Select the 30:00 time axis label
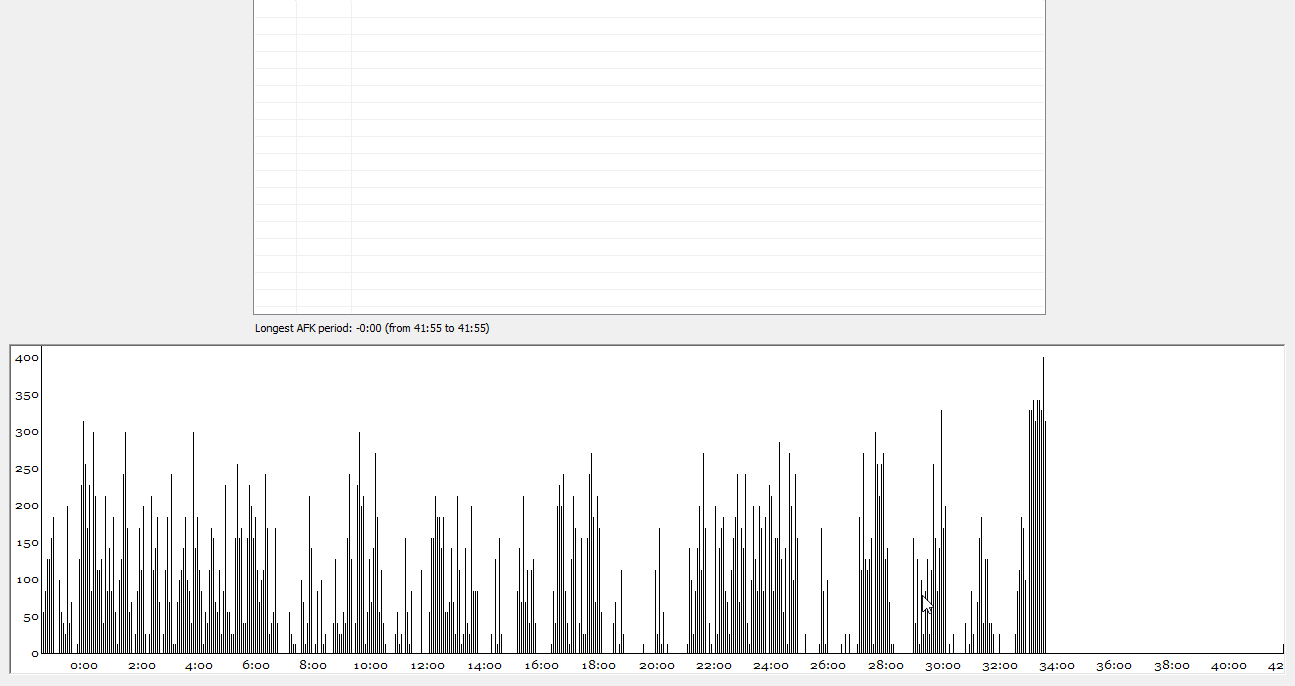 point(943,666)
